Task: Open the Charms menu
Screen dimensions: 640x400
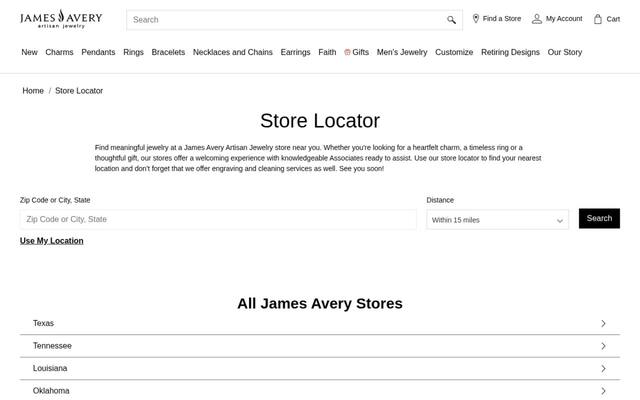Action: [x=59, y=52]
